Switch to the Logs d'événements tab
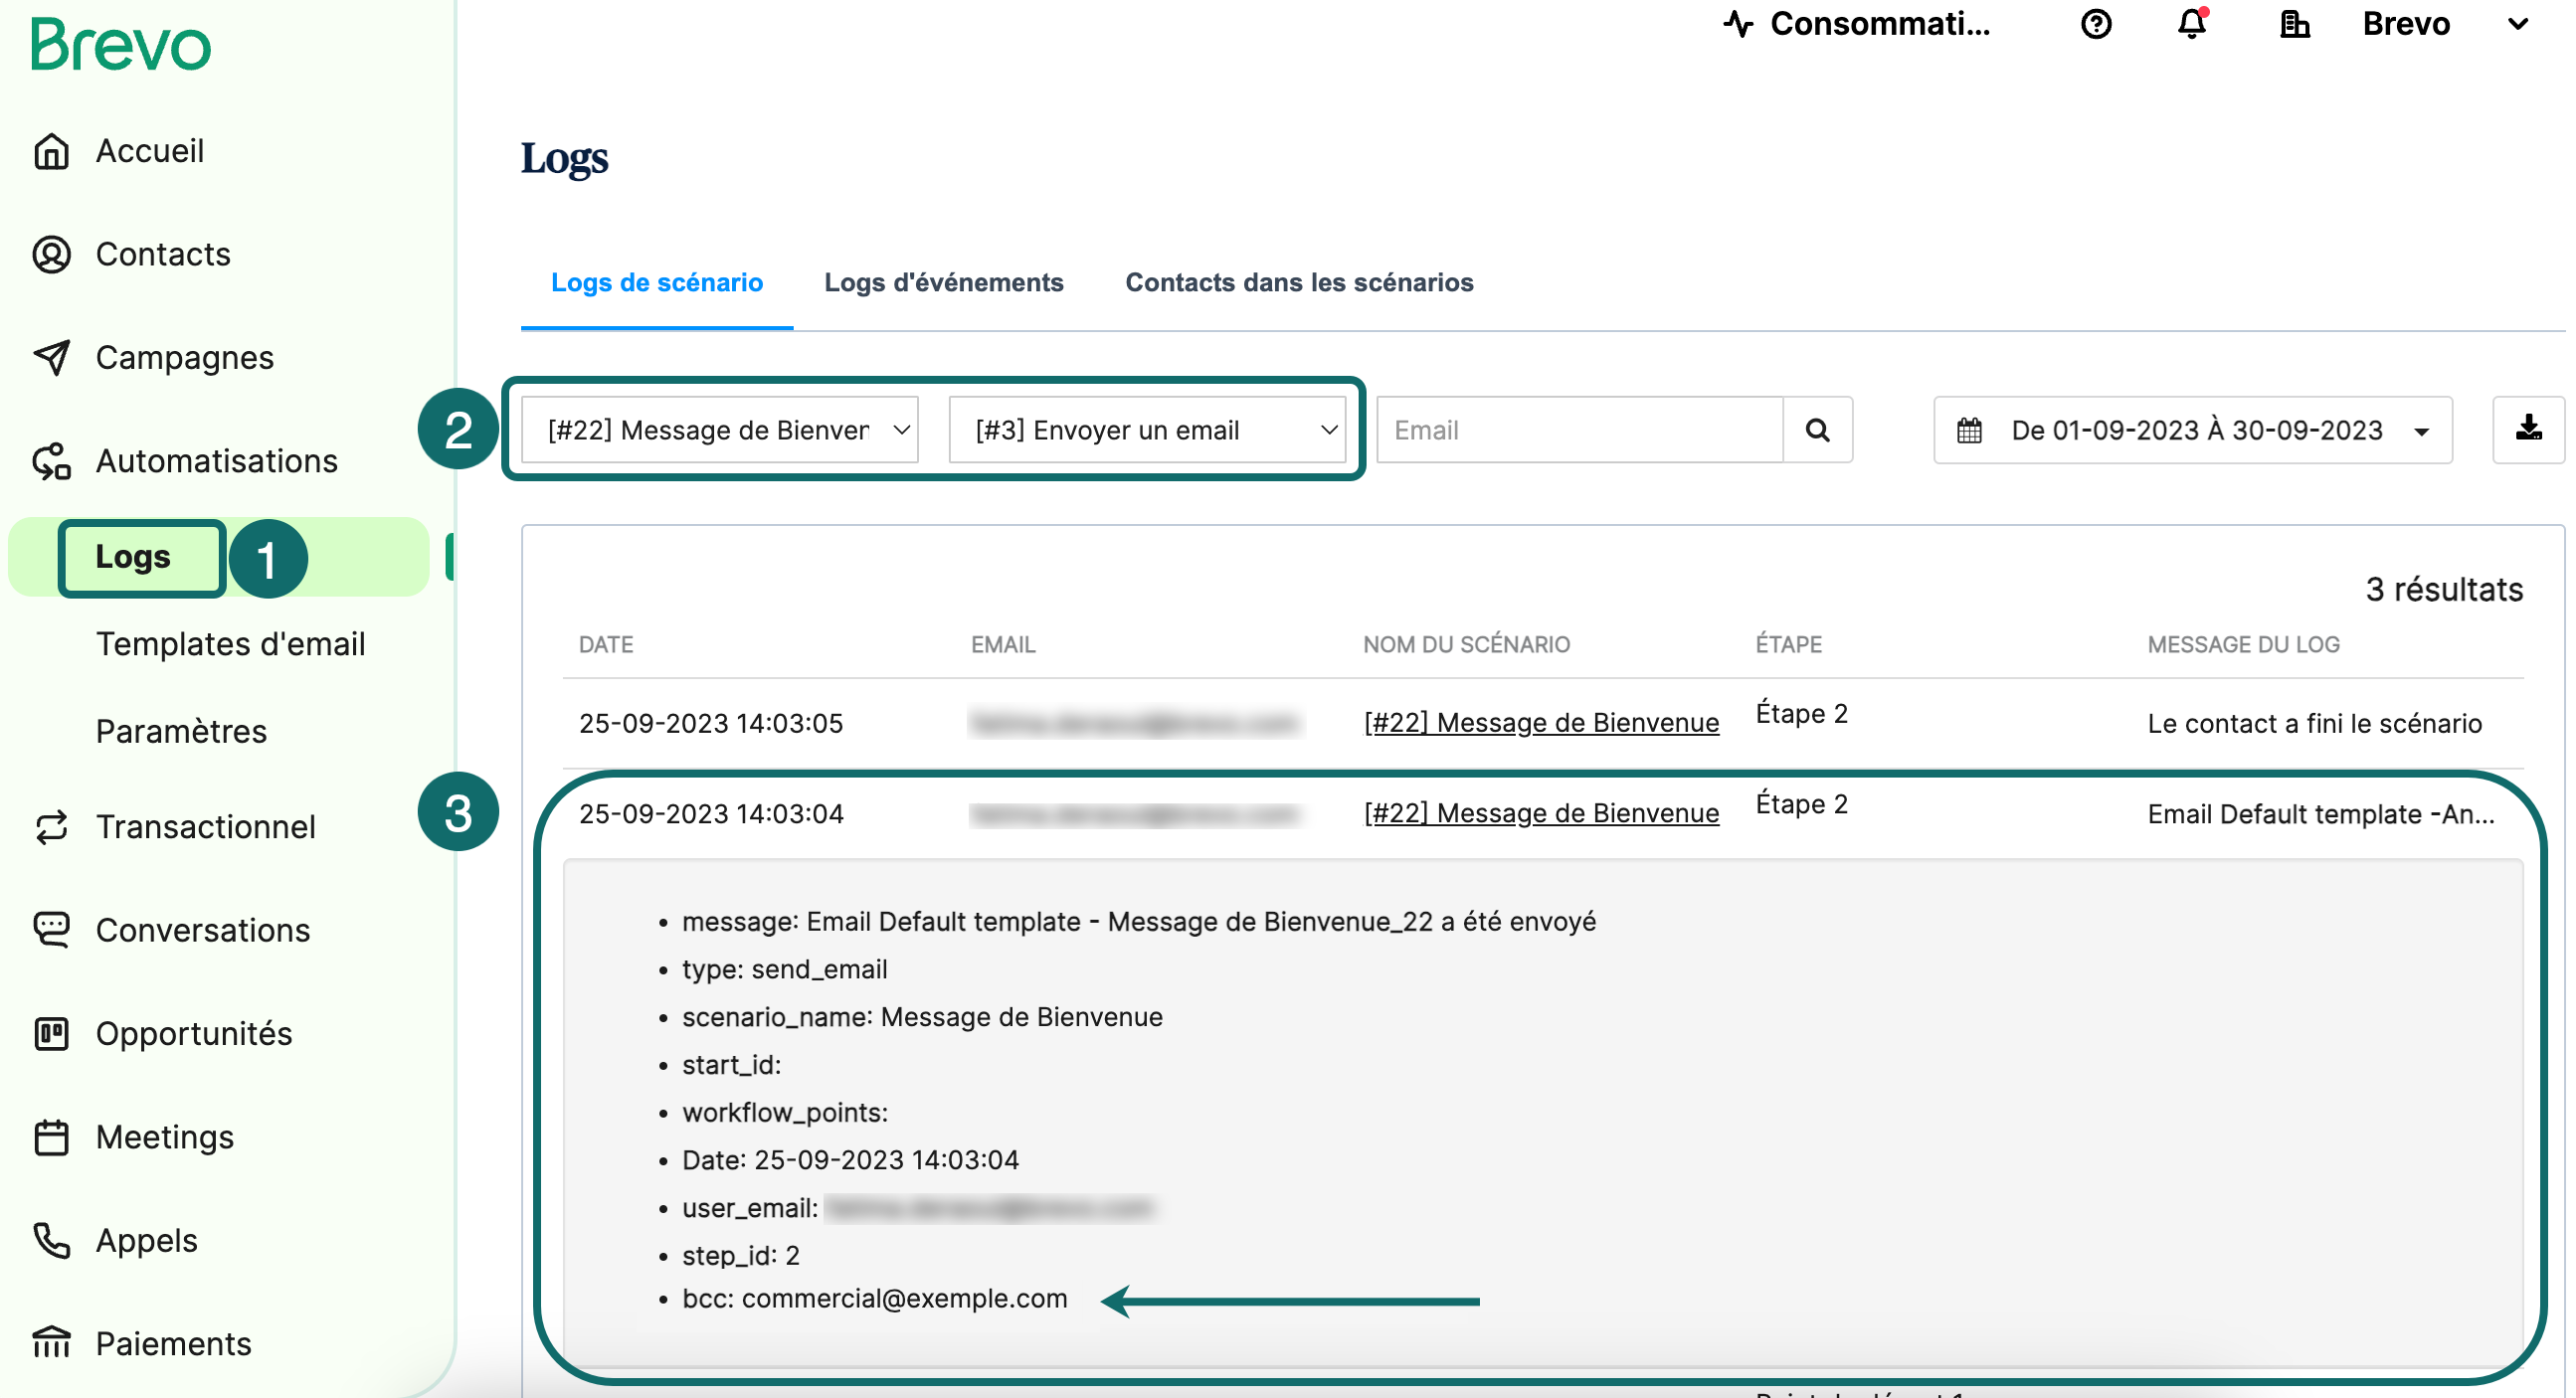 [944, 283]
